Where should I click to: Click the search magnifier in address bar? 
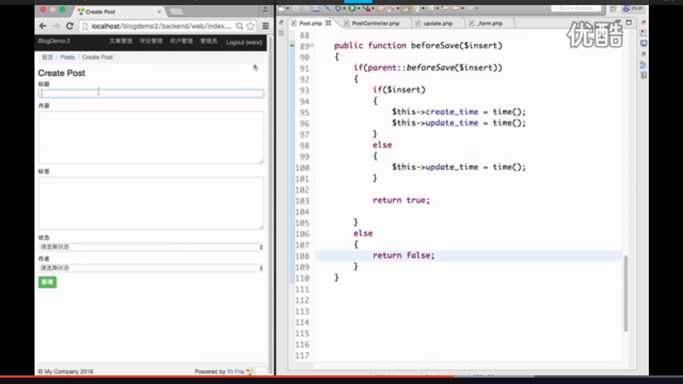point(239,26)
